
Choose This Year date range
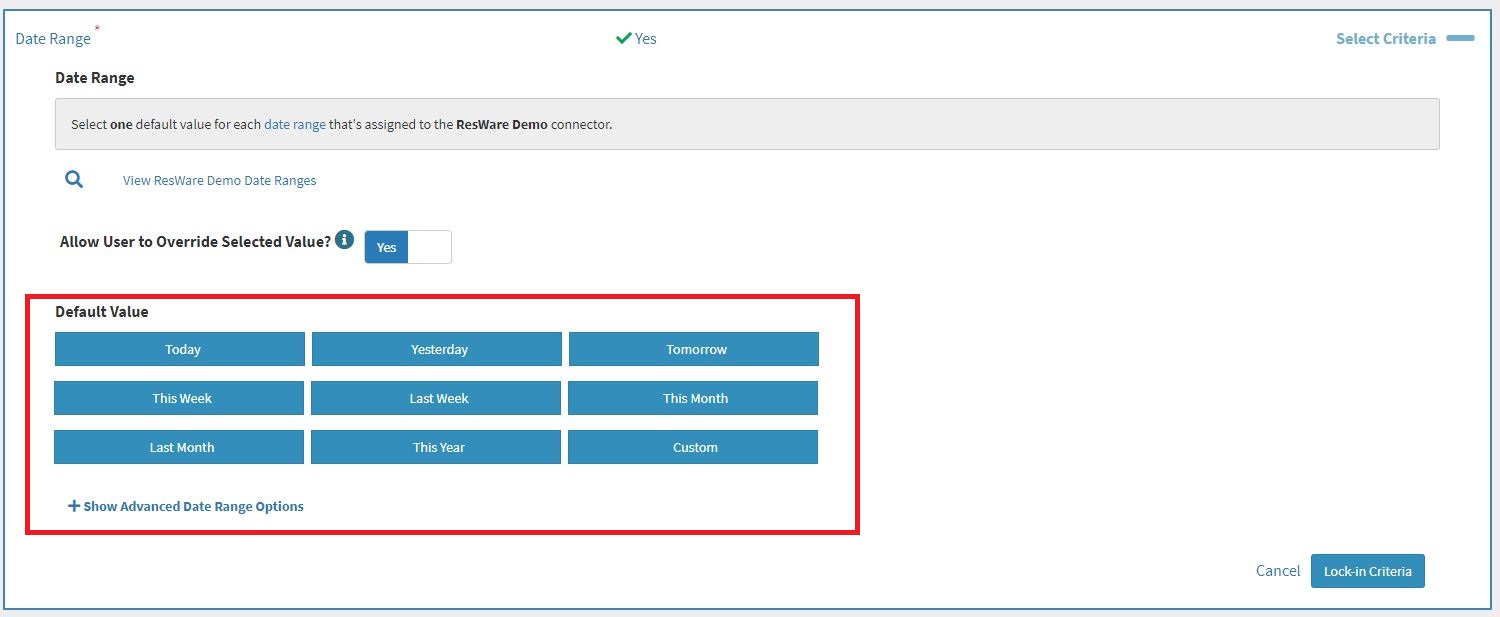pyautogui.click(x=436, y=447)
